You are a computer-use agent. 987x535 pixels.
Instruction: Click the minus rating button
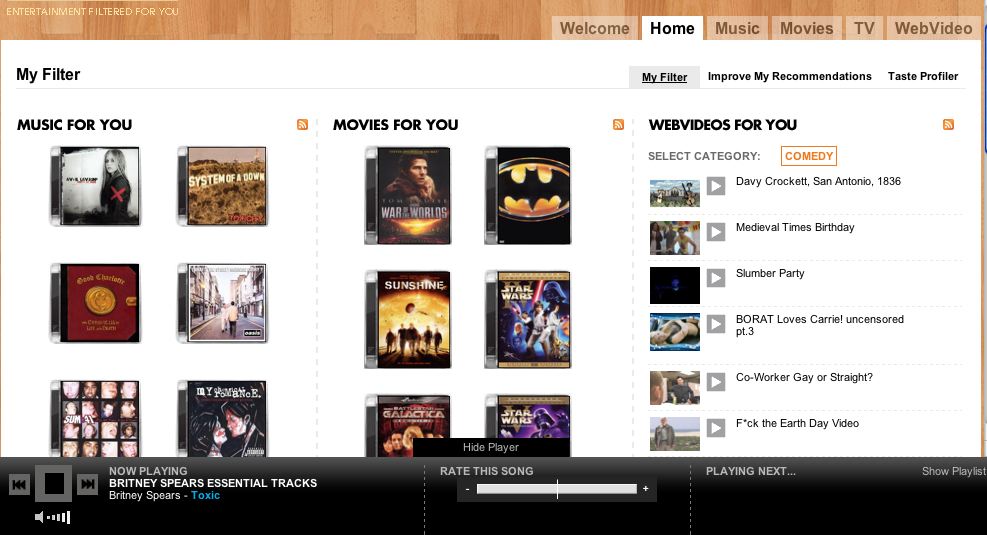467,488
